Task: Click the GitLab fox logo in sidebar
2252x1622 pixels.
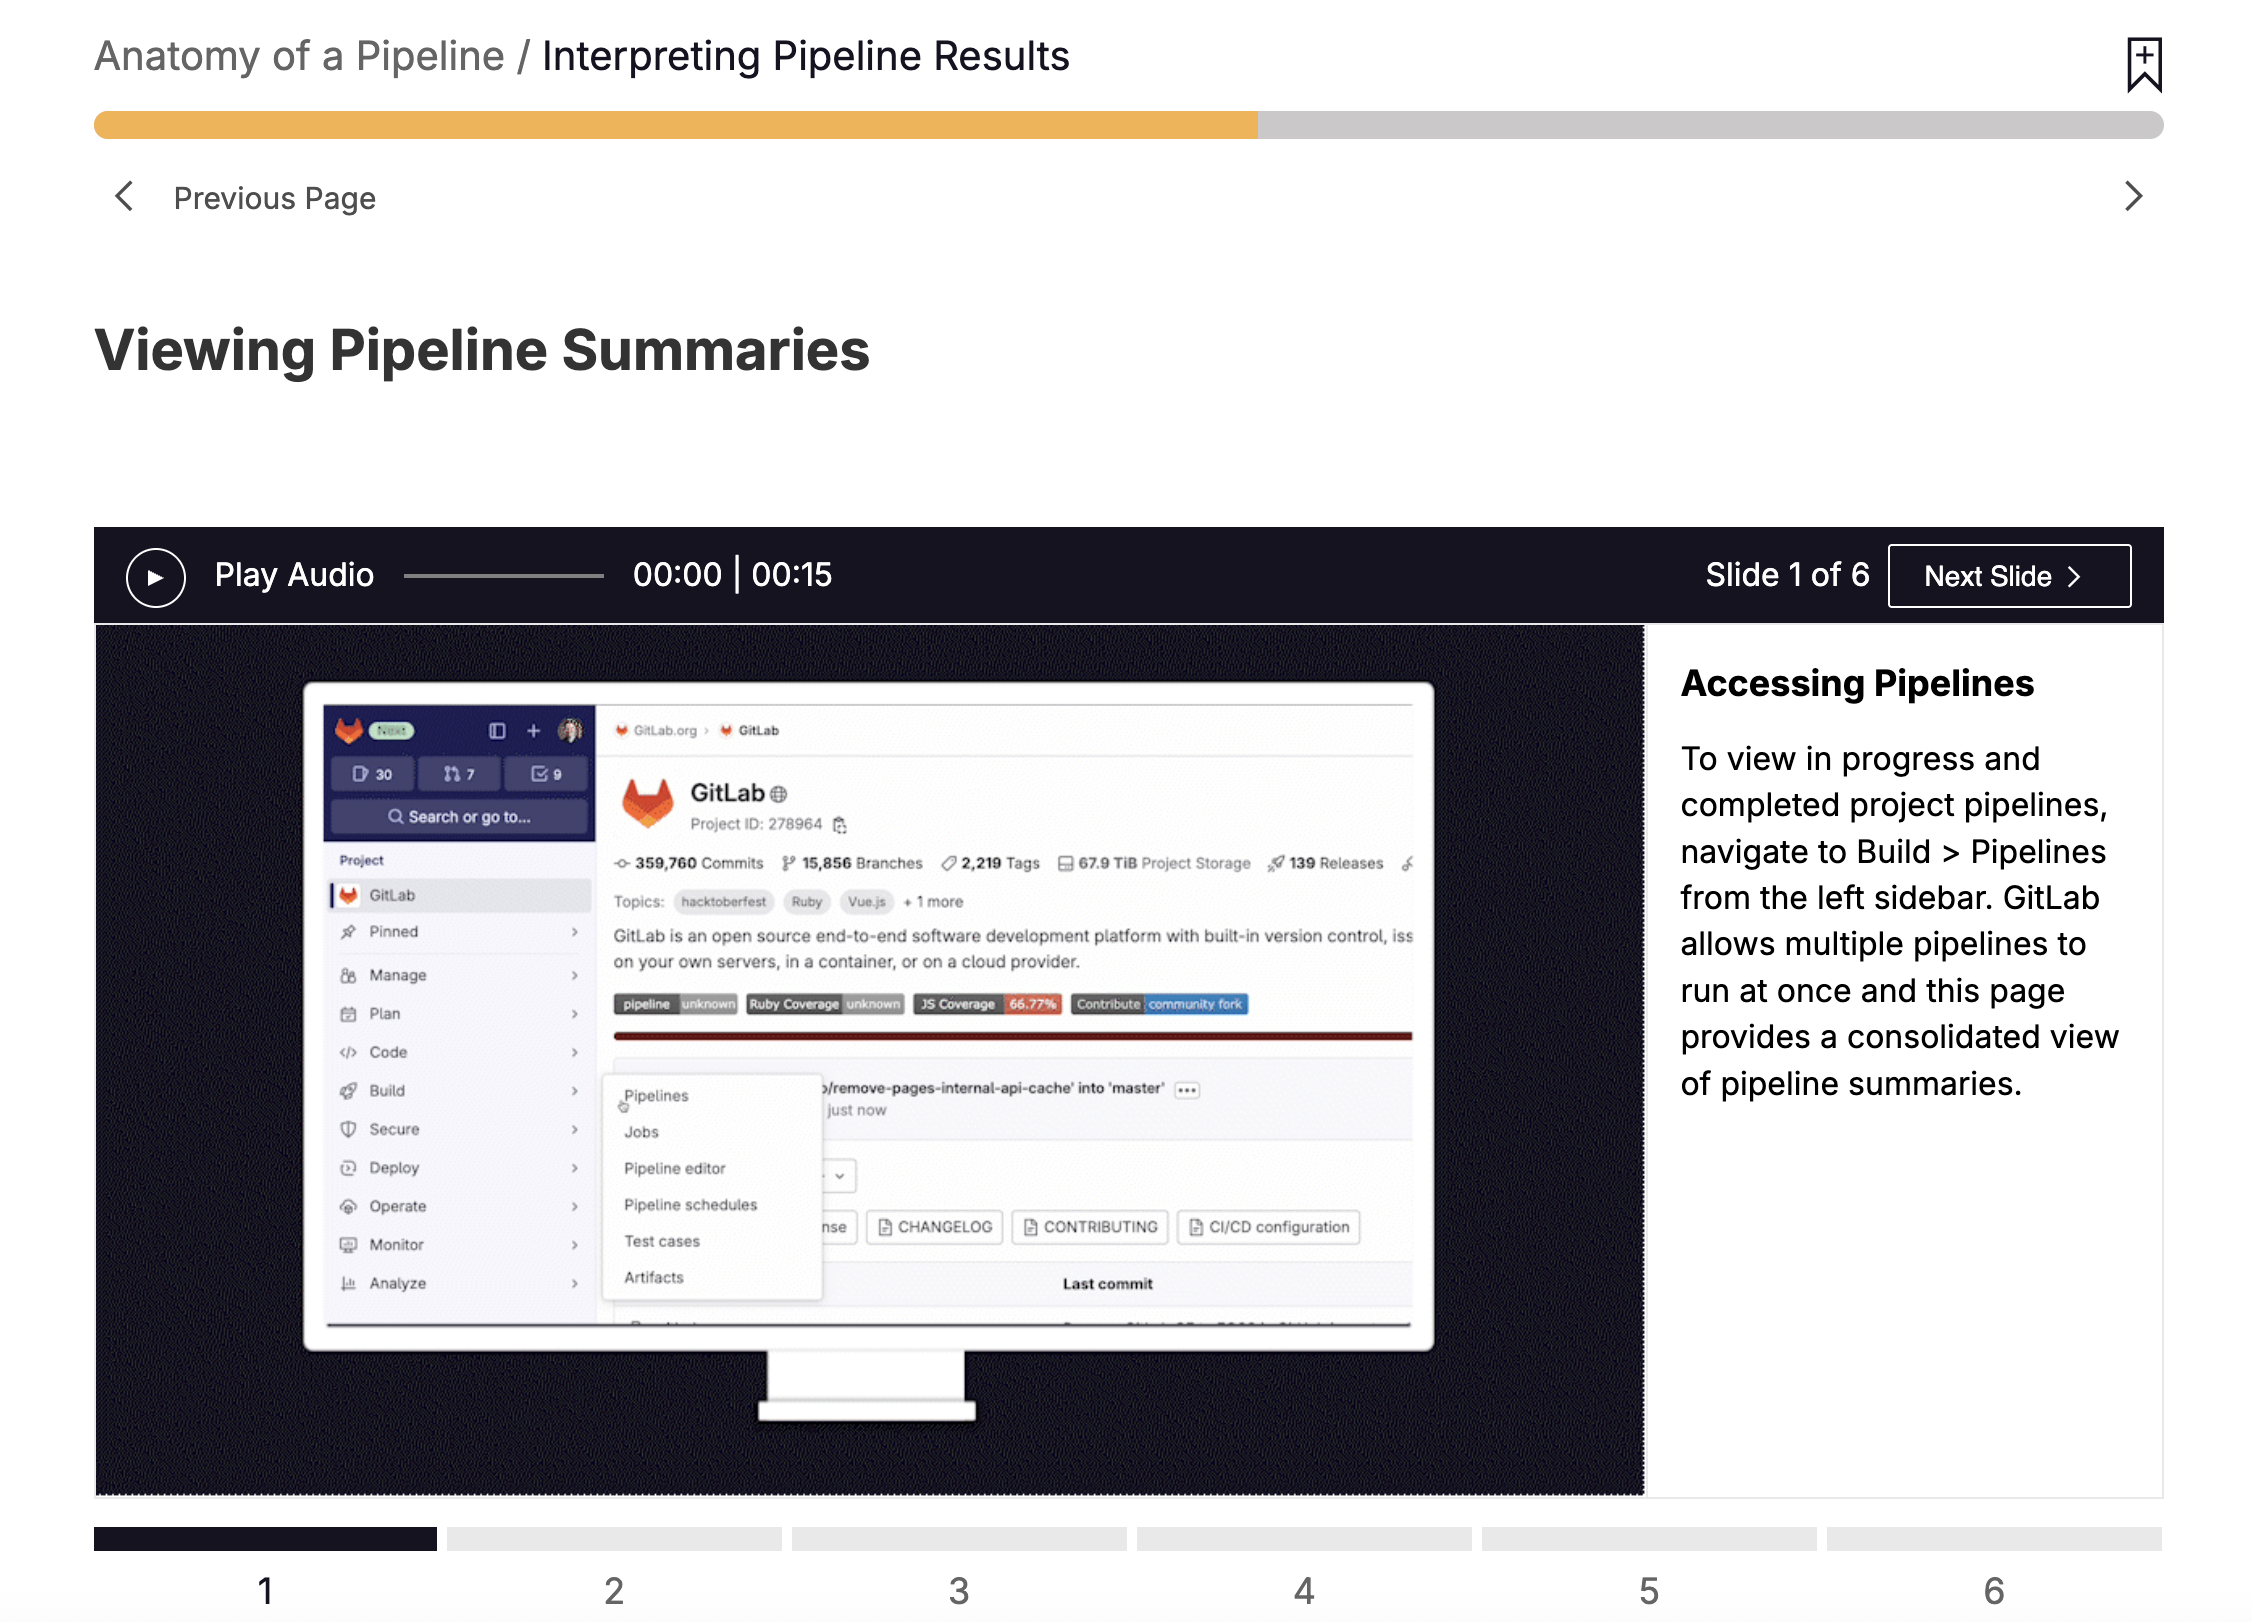Action: (349, 730)
